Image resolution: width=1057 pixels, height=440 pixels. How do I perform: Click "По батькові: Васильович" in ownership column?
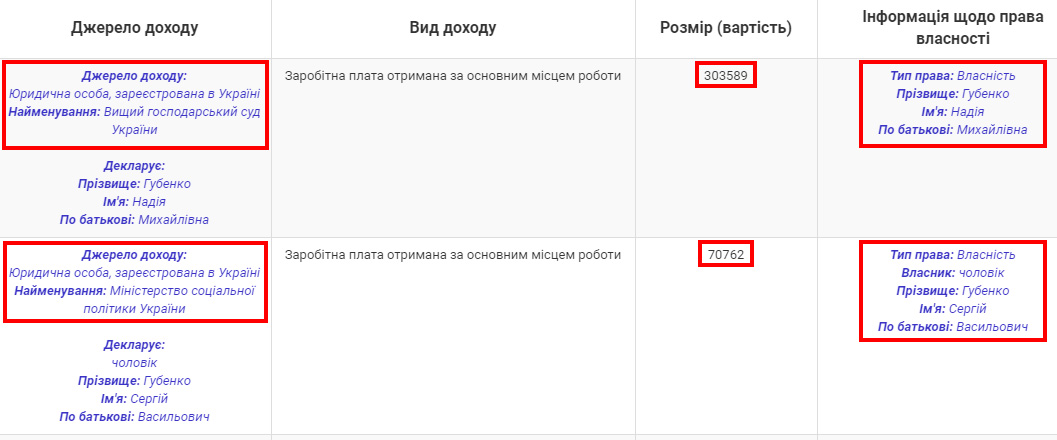952,327
